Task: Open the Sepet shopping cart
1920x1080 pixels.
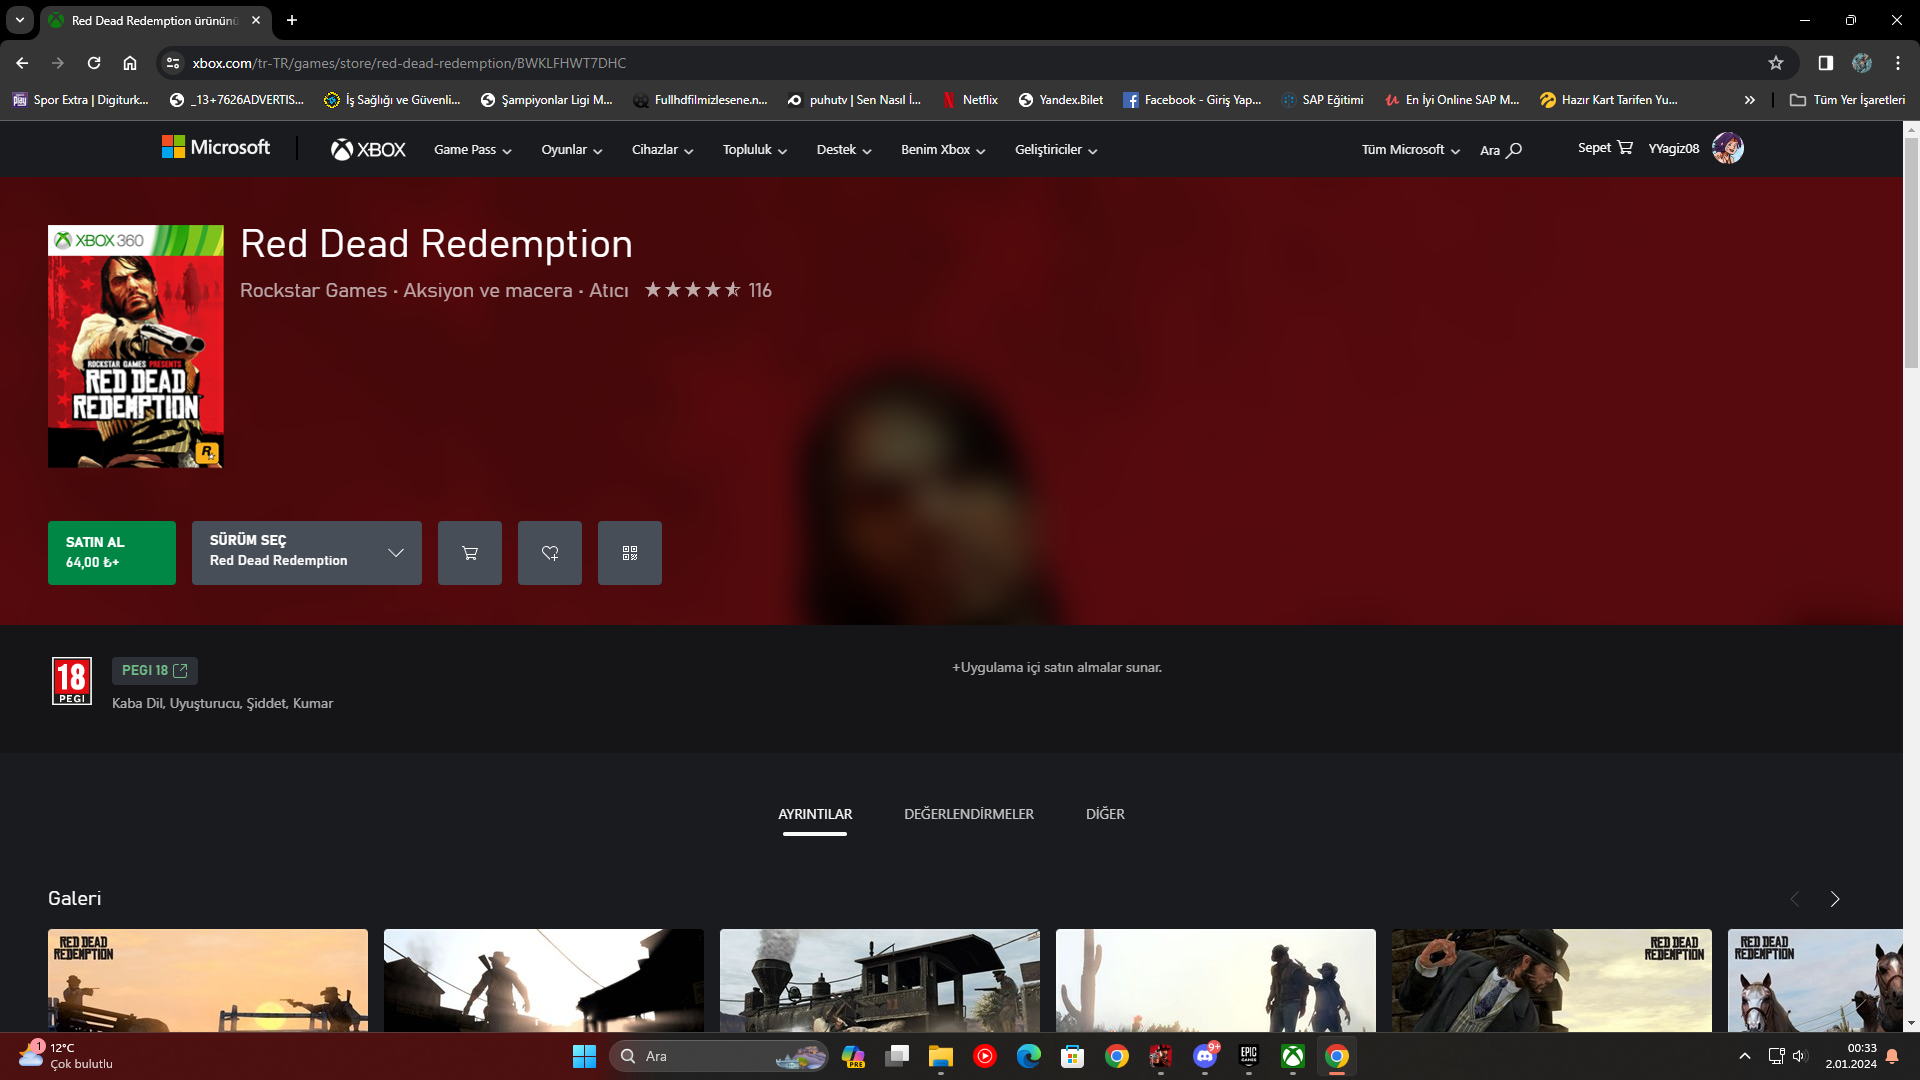Action: [x=1604, y=148]
